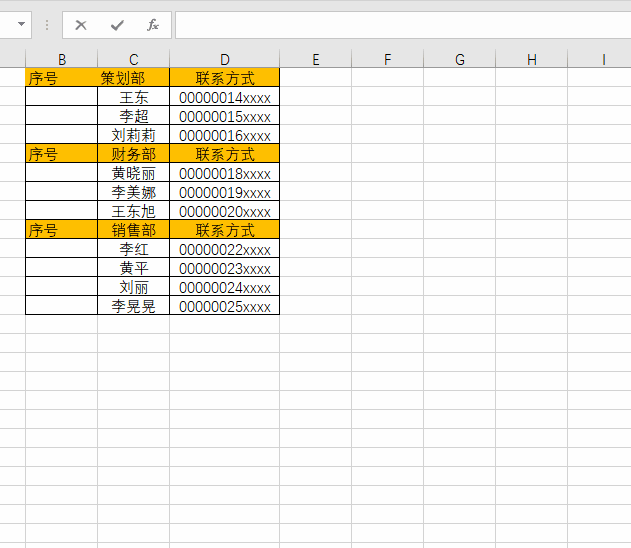
Task: Select column H header
Action: 532,60
